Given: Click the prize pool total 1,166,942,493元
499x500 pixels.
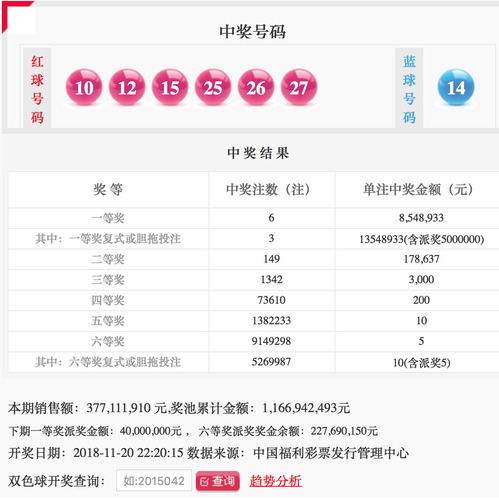Looking at the screenshot, I should click(306, 408).
